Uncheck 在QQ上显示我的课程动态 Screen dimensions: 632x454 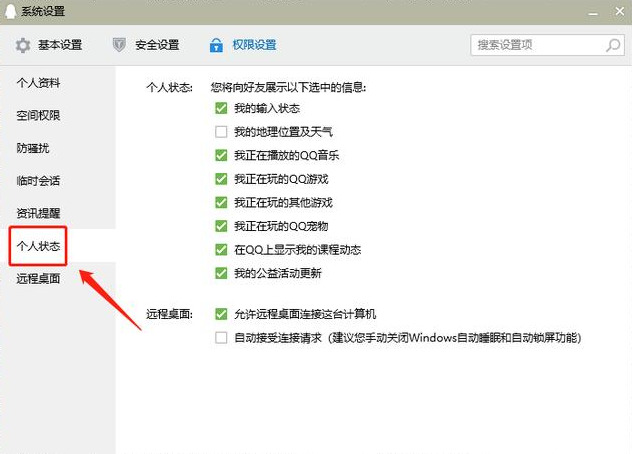221,250
